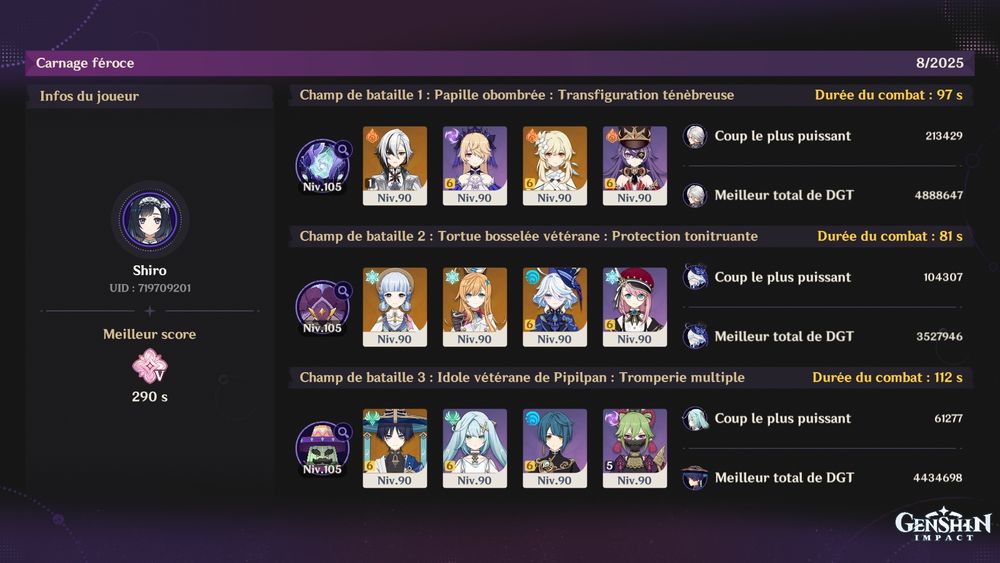Click 'Meilleur total de DGT' in Battlefield 2
The width and height of the screenshot is (1000, 563).
point(784,337)
